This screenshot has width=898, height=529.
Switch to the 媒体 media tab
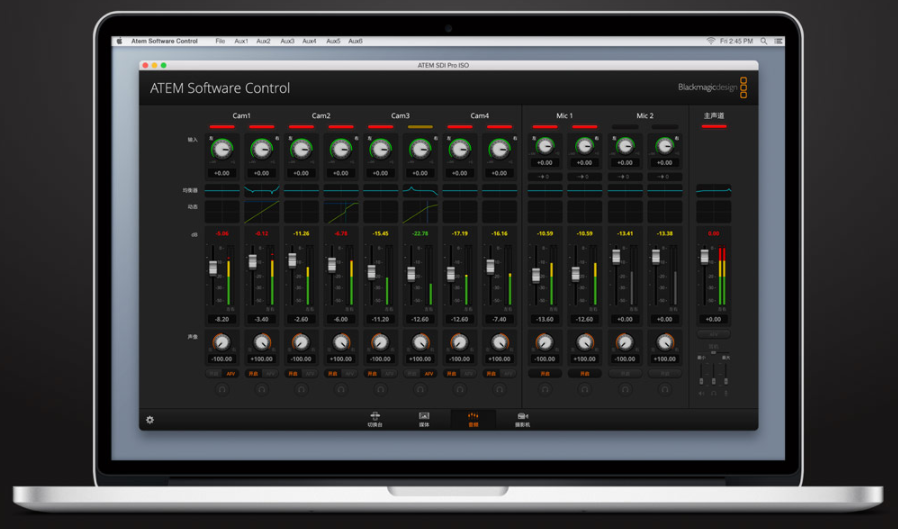point(424,420)
